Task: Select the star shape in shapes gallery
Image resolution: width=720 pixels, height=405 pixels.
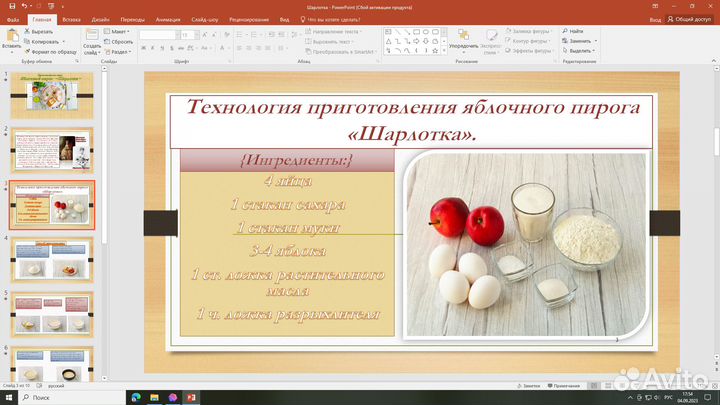Action: click(435, 51)
